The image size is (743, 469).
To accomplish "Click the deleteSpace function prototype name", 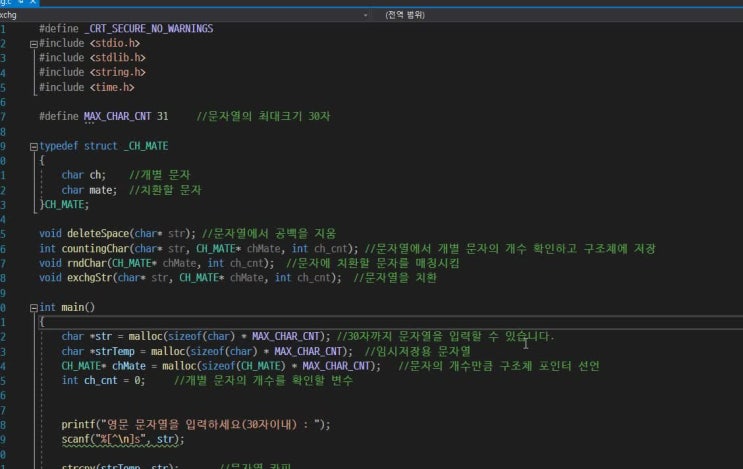I will [98, 234].
